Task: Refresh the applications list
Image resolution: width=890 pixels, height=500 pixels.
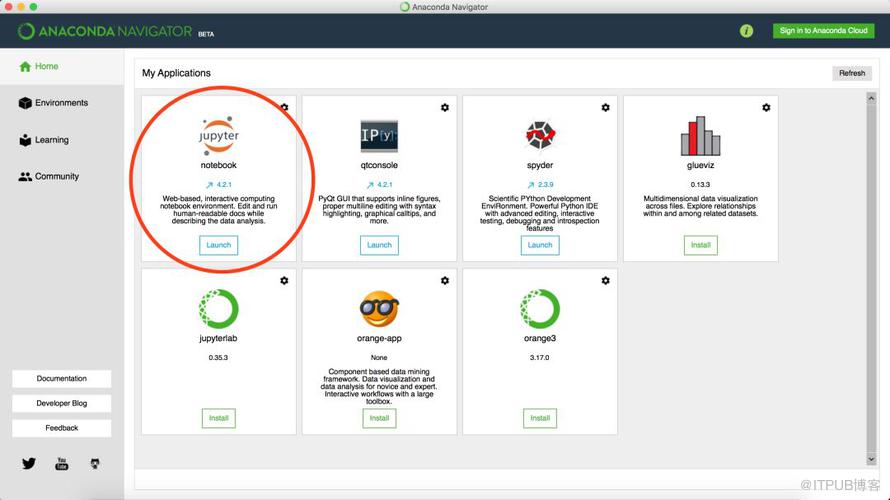Action: pos(852,73)
